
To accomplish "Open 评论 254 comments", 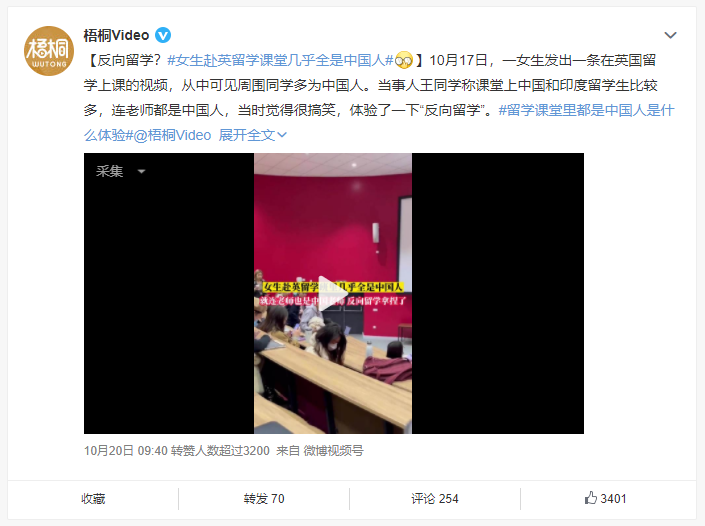I will click(435, 499).
